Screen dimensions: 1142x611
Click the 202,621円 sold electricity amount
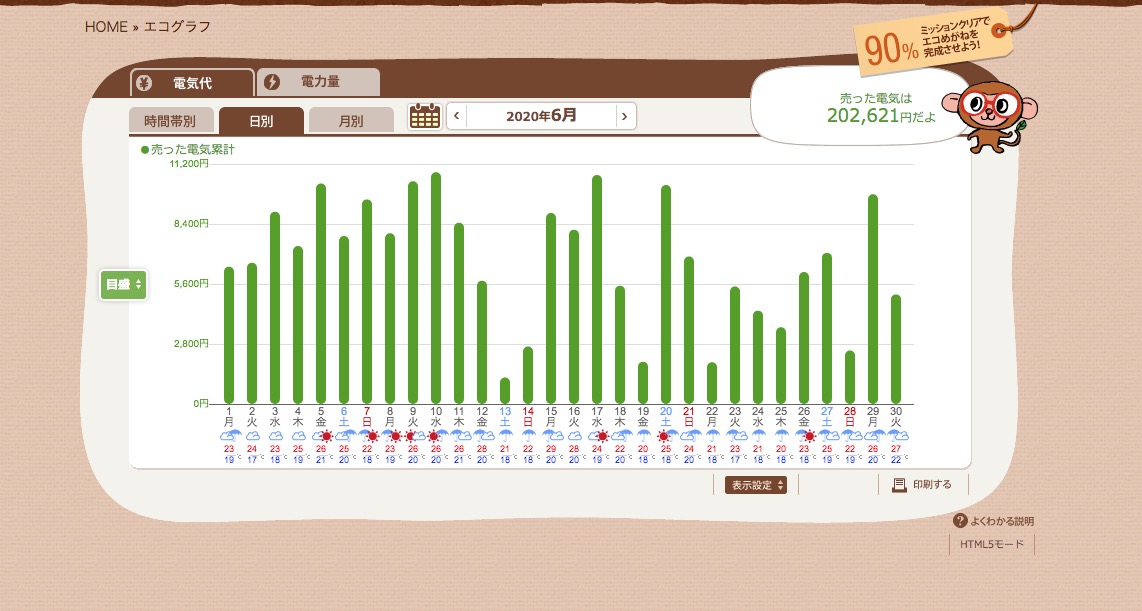[x=869, y=115]
